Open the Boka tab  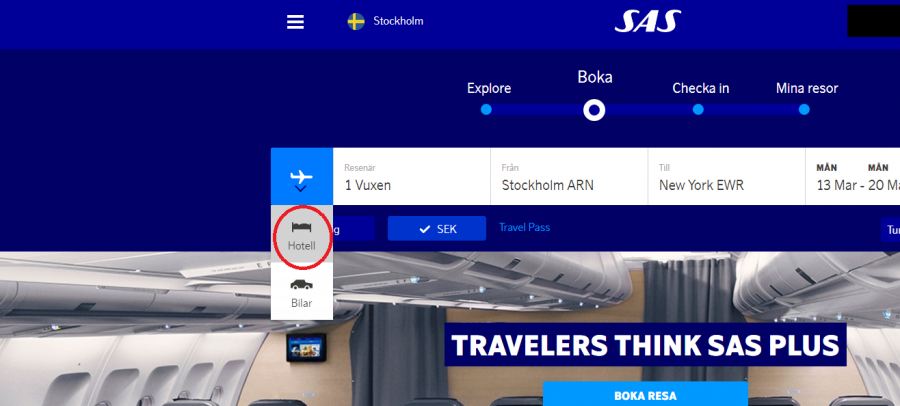[x=595, y=77]
